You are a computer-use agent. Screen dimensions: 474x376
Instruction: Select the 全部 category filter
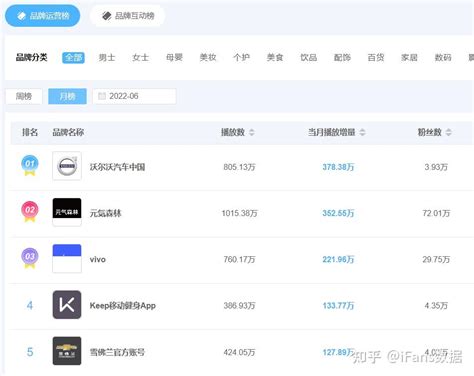coord(73,58)
